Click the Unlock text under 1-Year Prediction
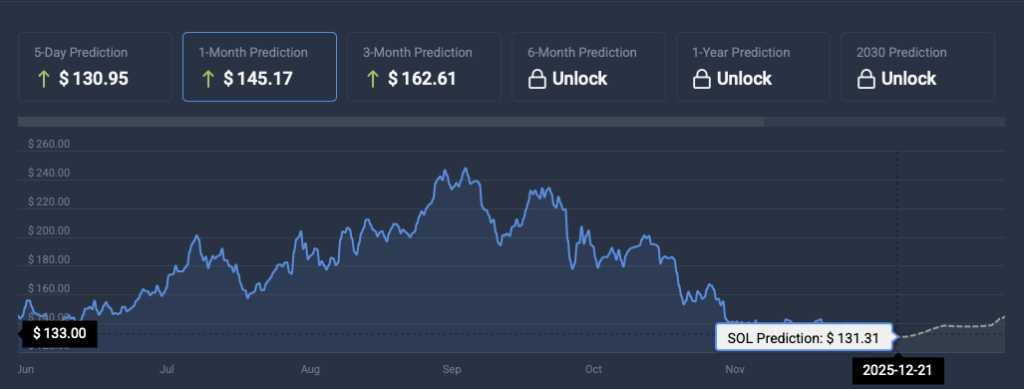 pyautogui.click(x=744, y=79)
